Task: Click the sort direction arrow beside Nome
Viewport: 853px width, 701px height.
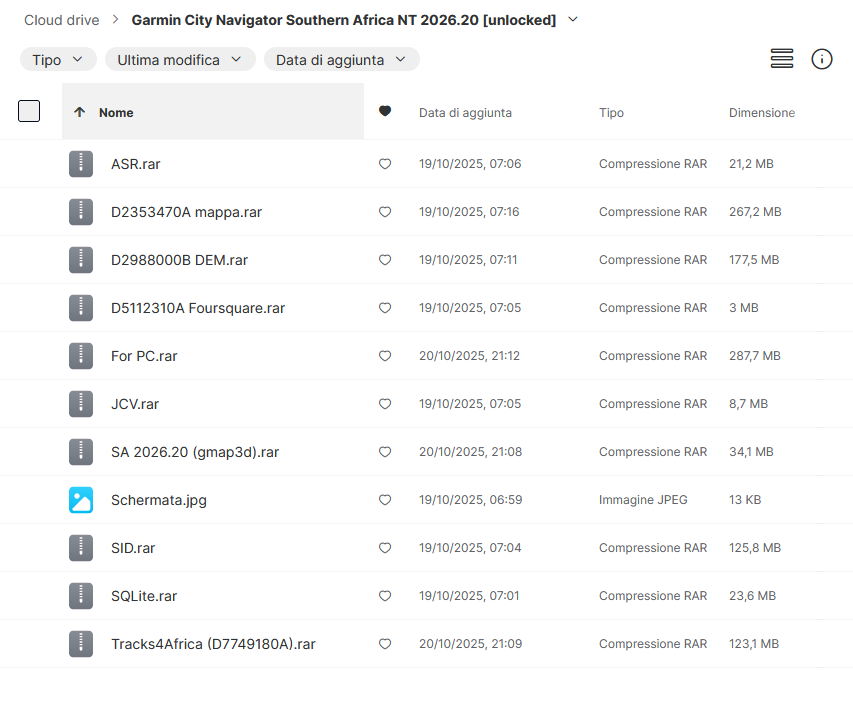Action: tap(79, 112)
